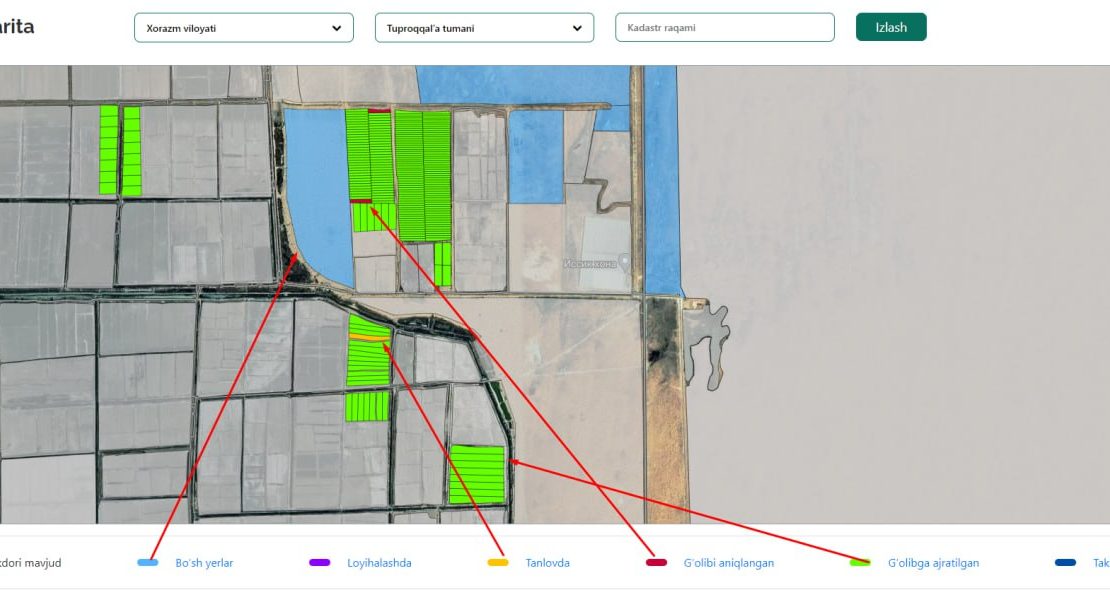Click the light blue Bo'sh yerlar swatch
The height and width of the screenshot is (590, 1110).
[x=148, y=563]
